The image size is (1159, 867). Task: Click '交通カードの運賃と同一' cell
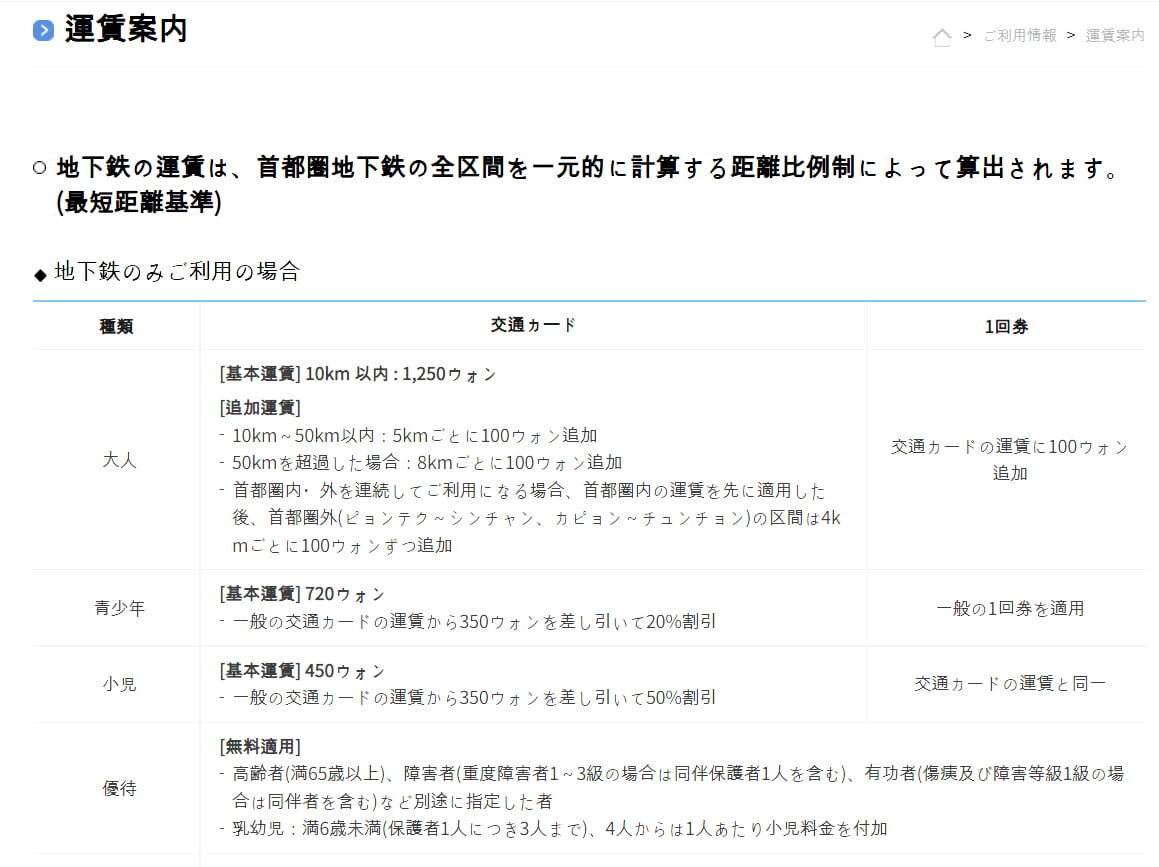1010,684
